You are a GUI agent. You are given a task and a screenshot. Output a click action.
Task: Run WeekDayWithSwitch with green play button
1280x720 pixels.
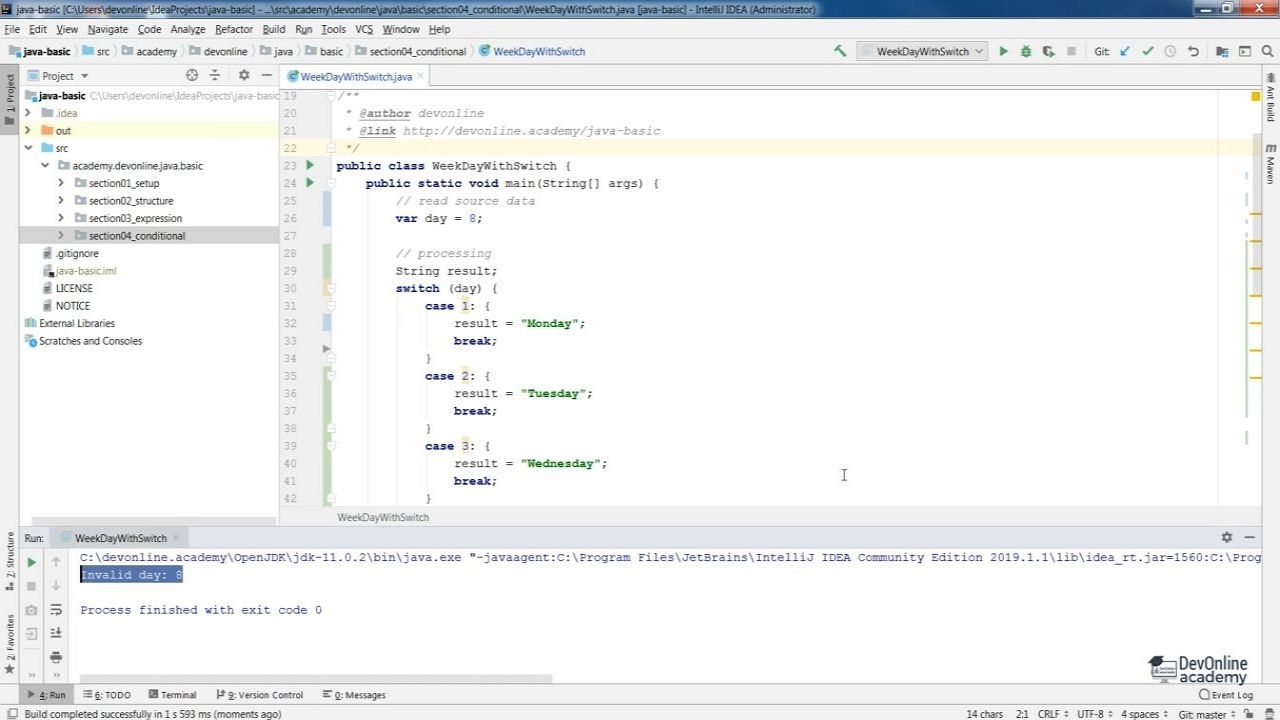(x=1003, y=51)
